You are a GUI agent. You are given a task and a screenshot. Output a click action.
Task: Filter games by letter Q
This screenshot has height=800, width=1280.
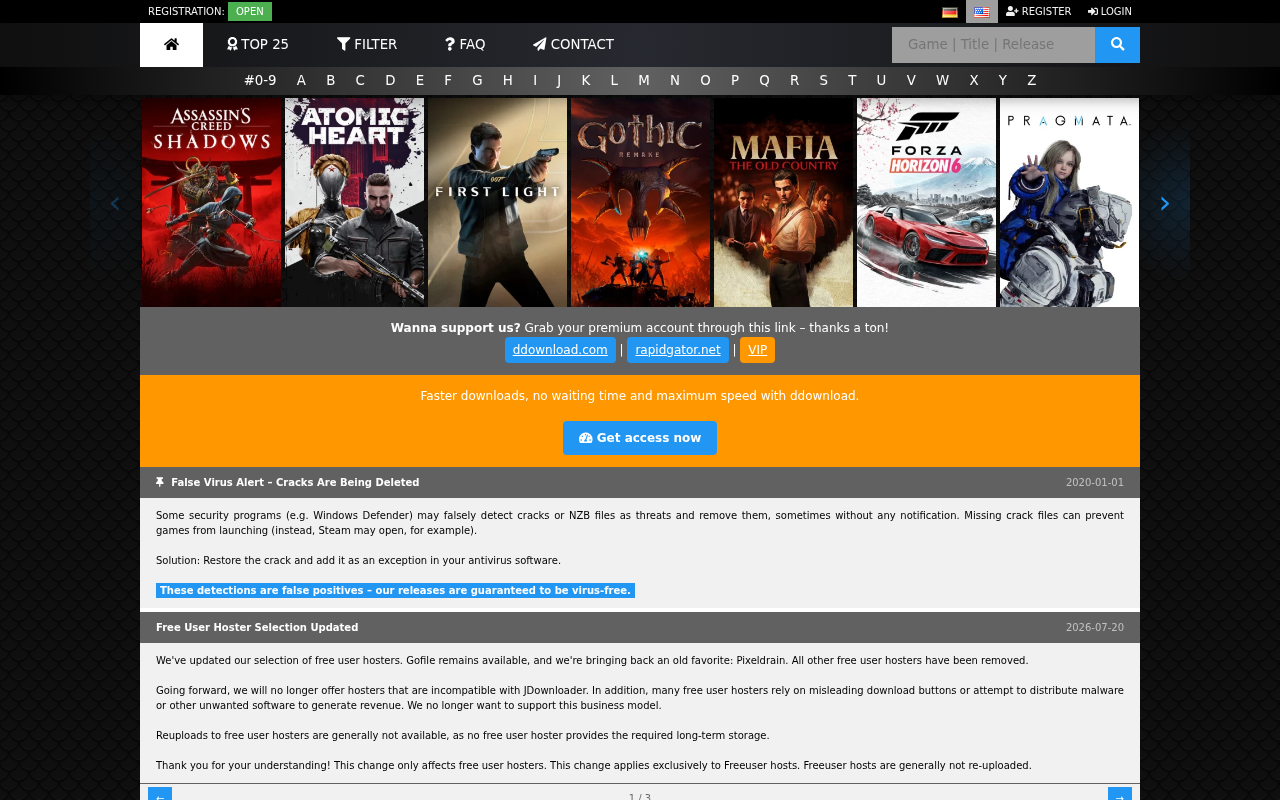[x=764, y=81]
